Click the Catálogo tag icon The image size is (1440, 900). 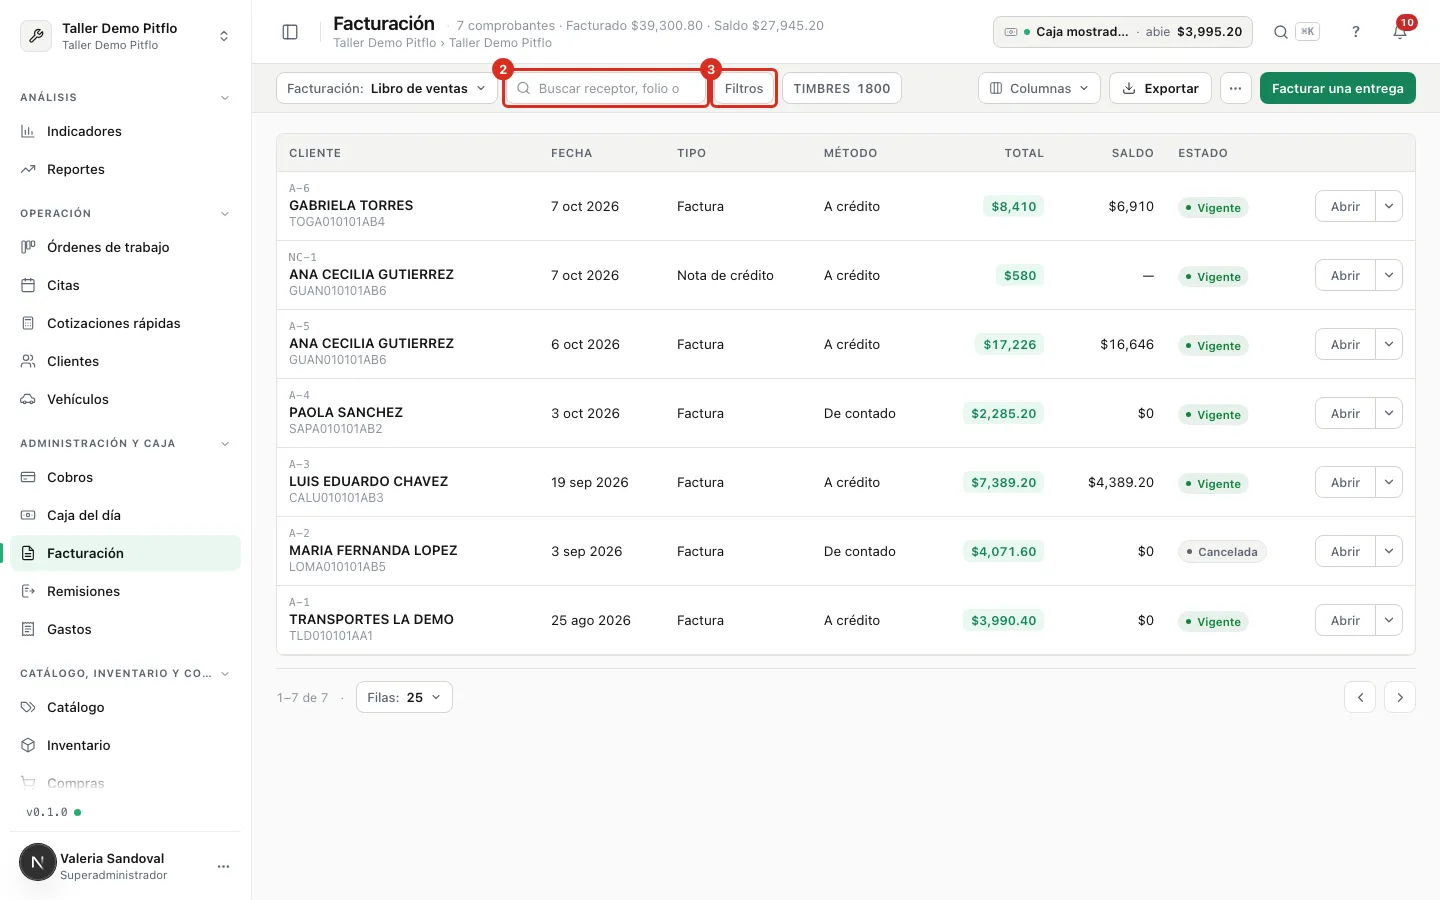(28, 707)
